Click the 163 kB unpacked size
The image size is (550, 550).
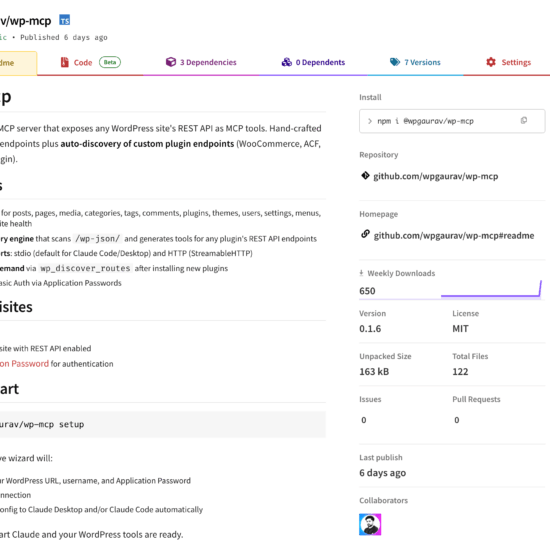(x=374, y=371)
